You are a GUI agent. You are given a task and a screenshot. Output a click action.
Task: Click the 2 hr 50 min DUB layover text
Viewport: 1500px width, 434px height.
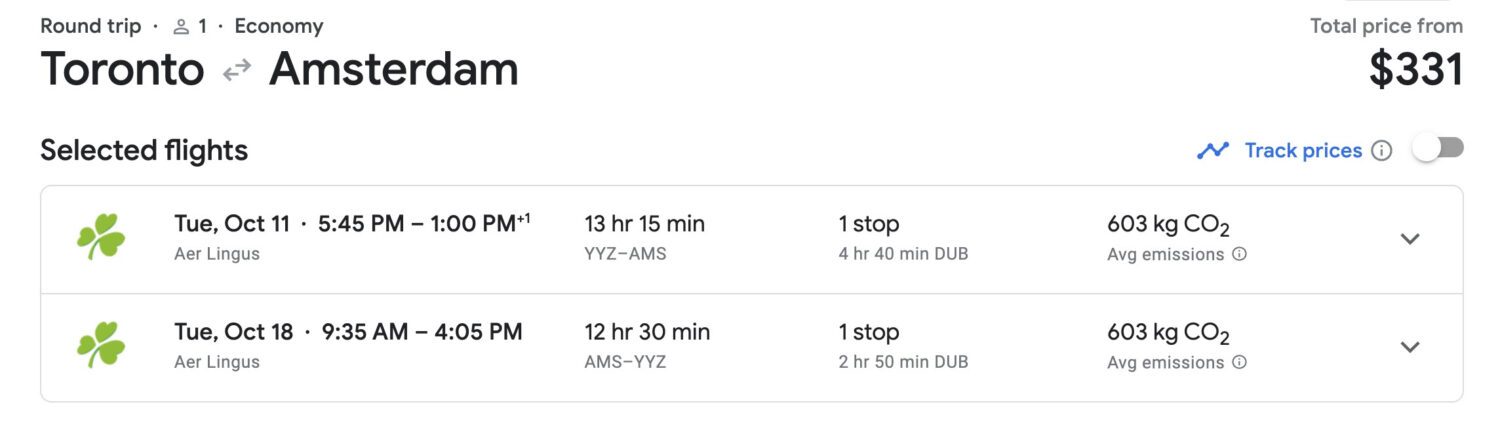(903, 362)
